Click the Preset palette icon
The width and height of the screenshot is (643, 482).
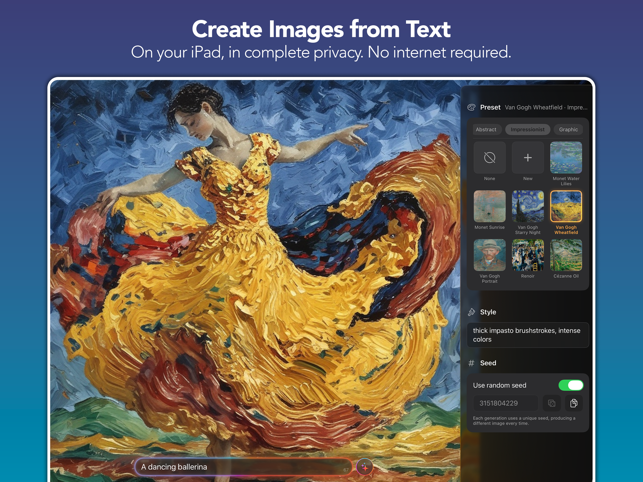point(472,107)
